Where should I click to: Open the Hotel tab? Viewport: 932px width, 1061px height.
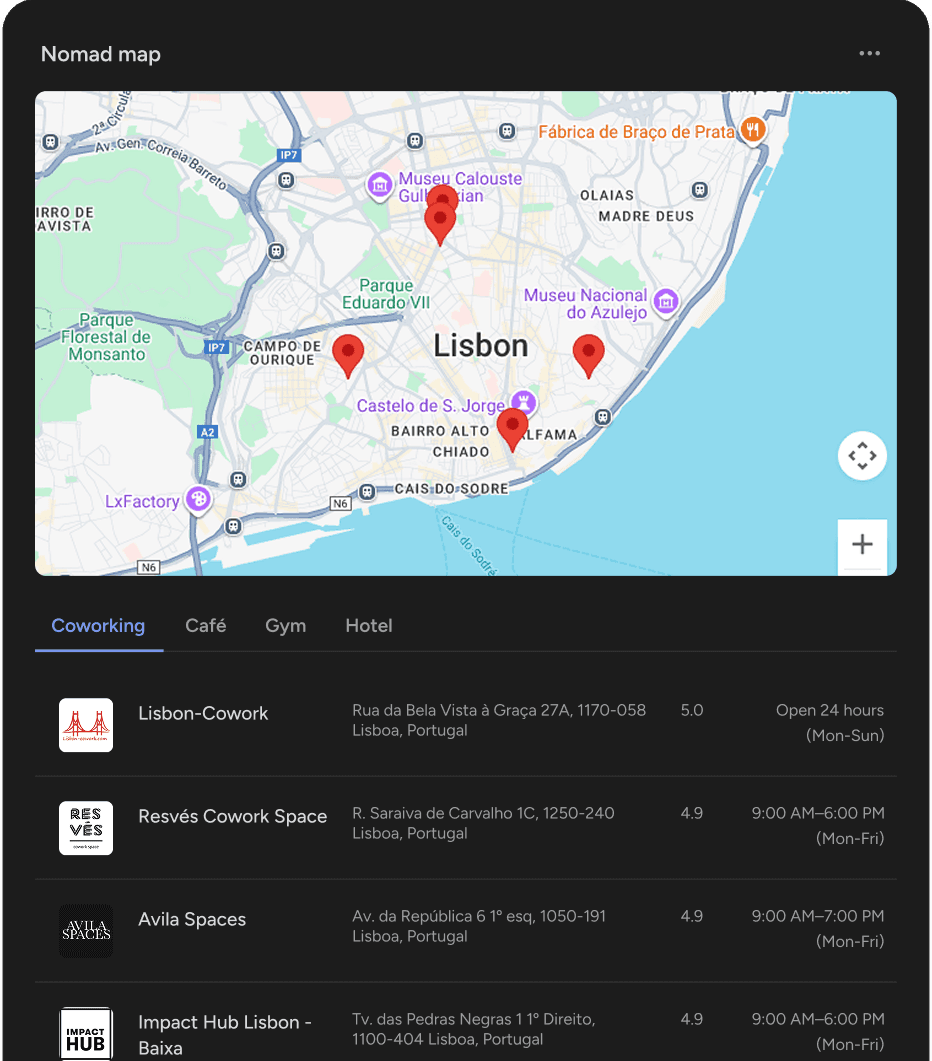pos(368,626)
